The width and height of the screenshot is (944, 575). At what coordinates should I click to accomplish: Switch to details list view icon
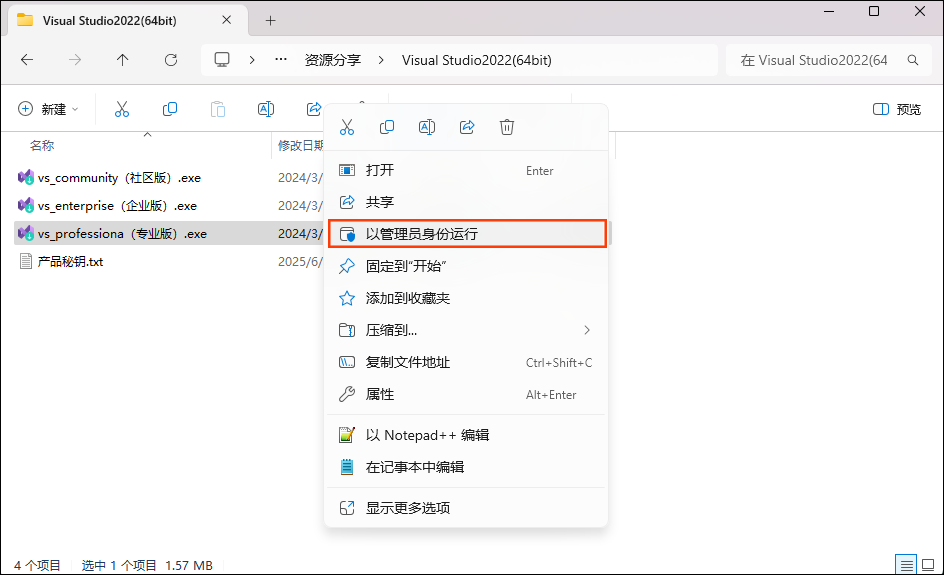pyautogui.click(x=906, y=565)
